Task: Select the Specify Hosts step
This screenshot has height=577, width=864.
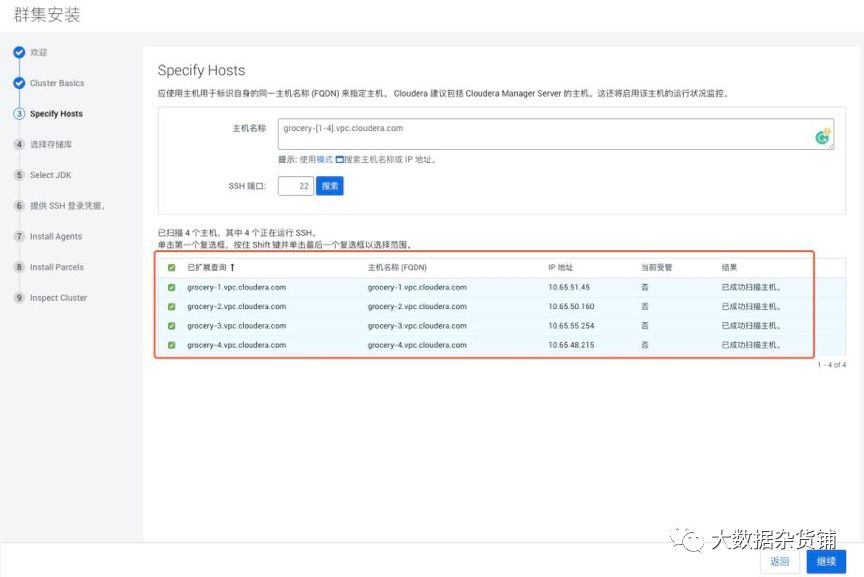Action: point(56,114)
